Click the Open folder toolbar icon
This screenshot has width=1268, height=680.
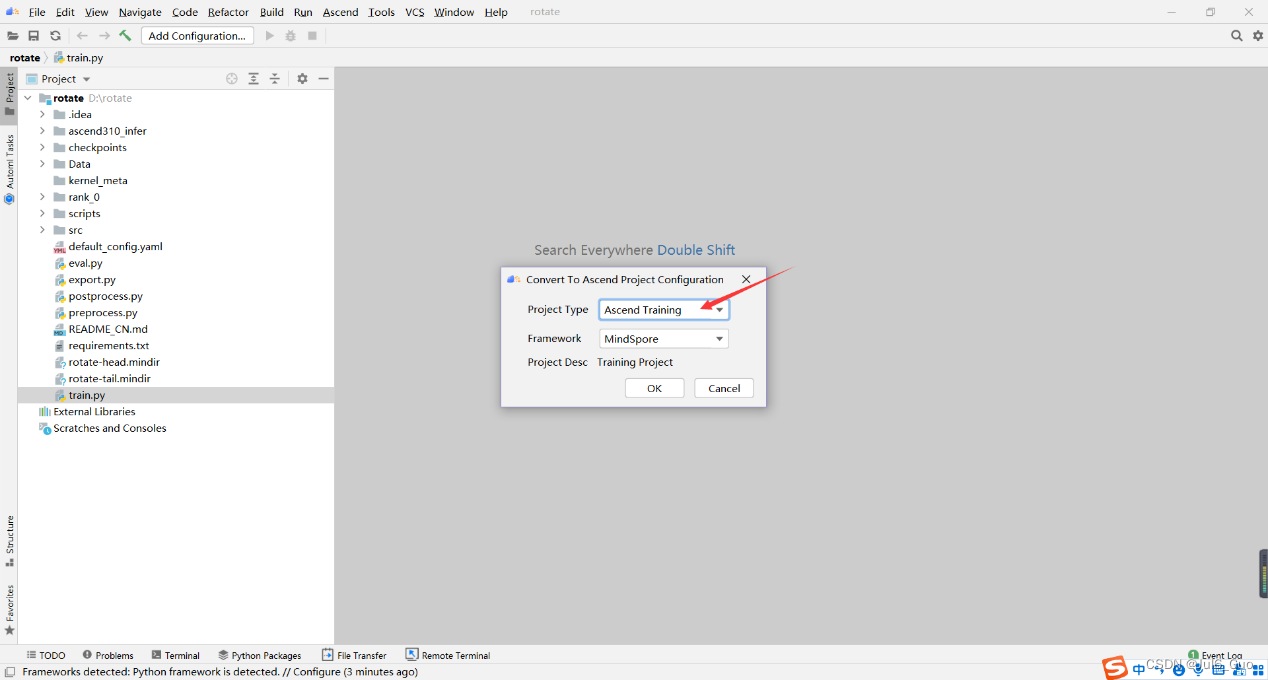(x=13, y=36)
